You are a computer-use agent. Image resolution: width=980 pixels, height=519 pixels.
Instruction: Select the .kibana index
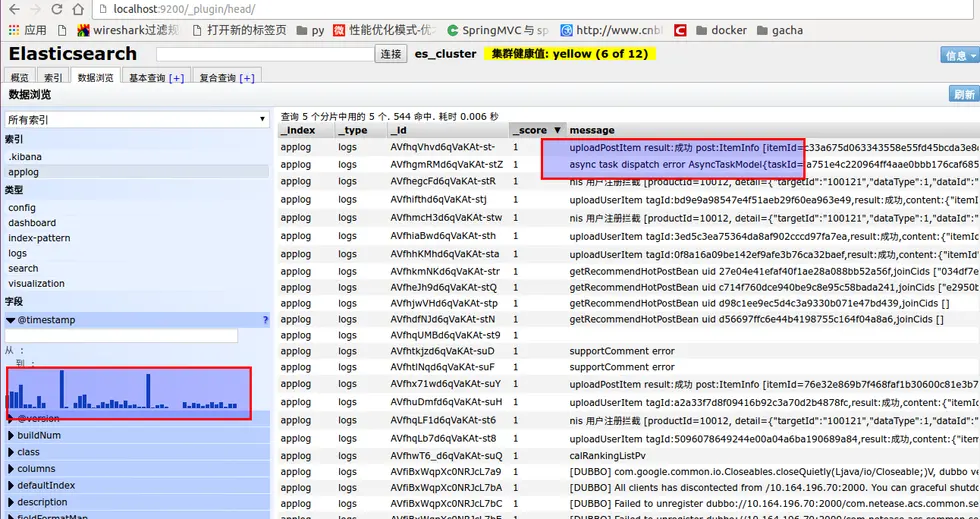click(x=137, y=157)
